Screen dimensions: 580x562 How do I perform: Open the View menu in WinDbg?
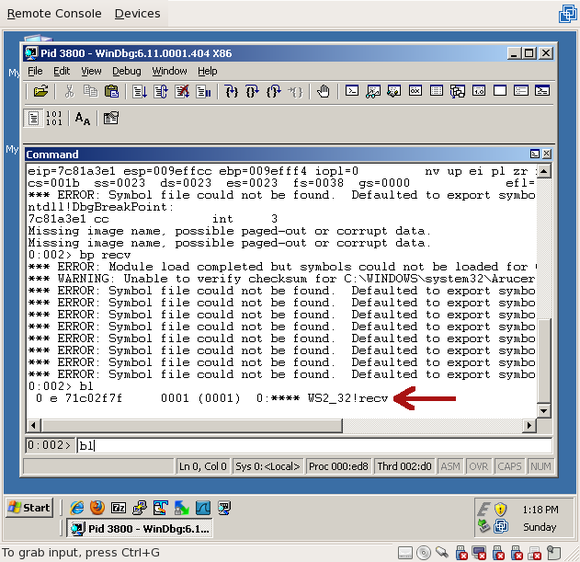[x=91, y=71]
